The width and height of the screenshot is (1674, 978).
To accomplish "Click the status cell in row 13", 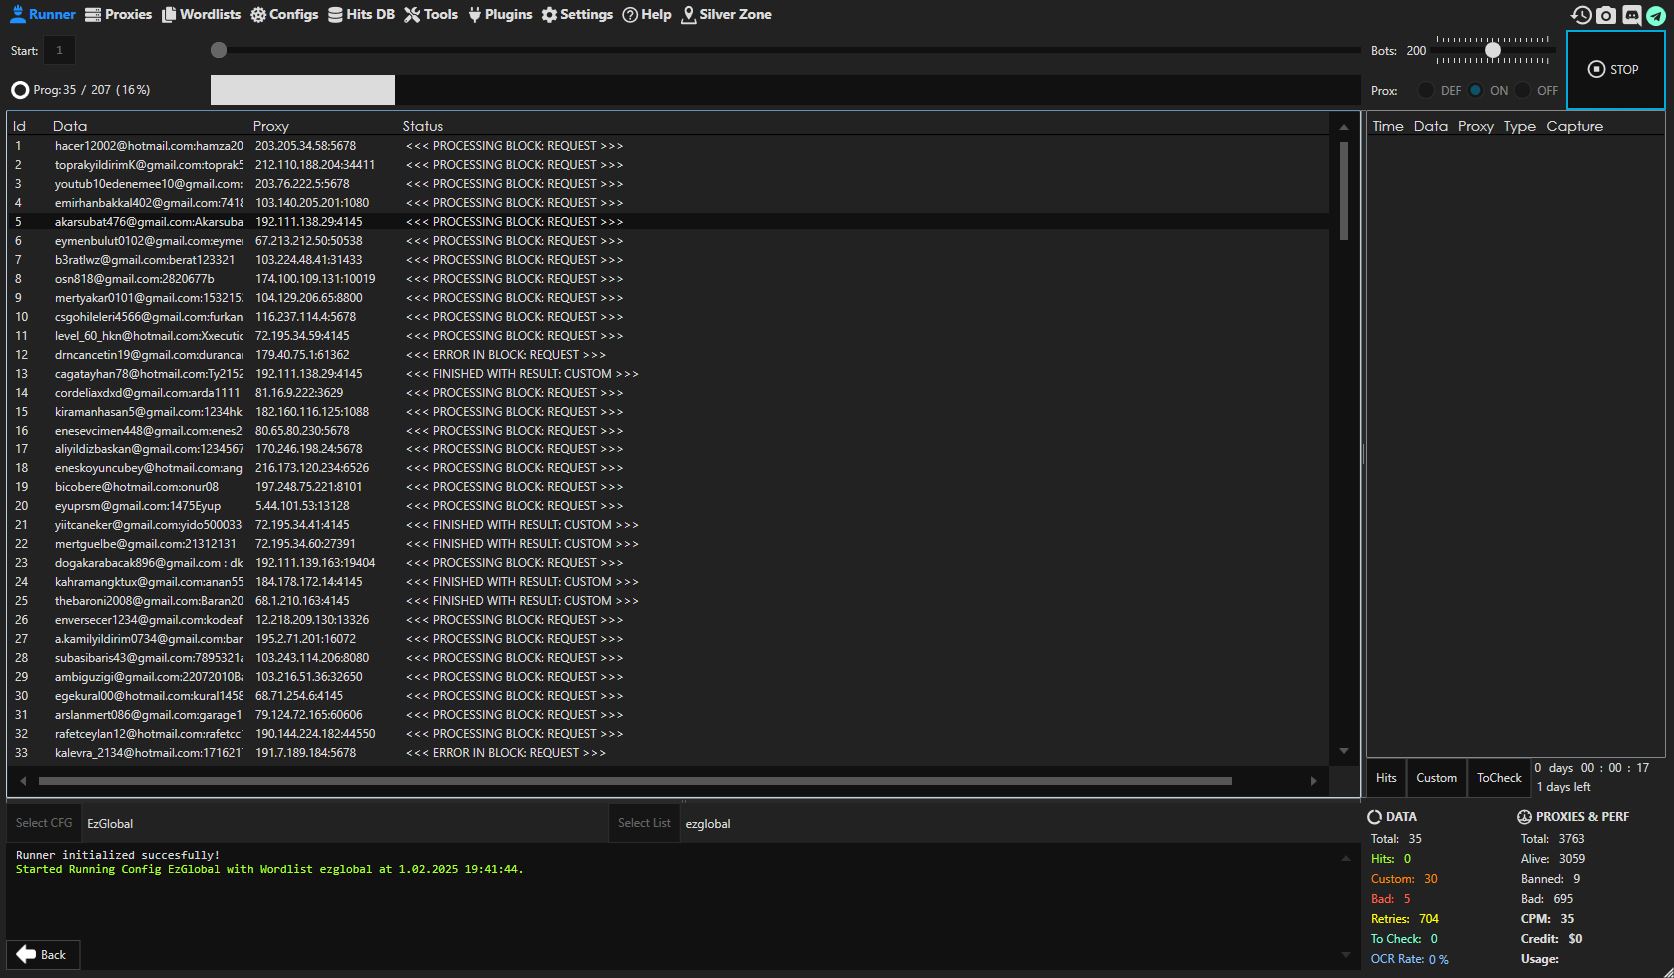I will click(522, 374).
